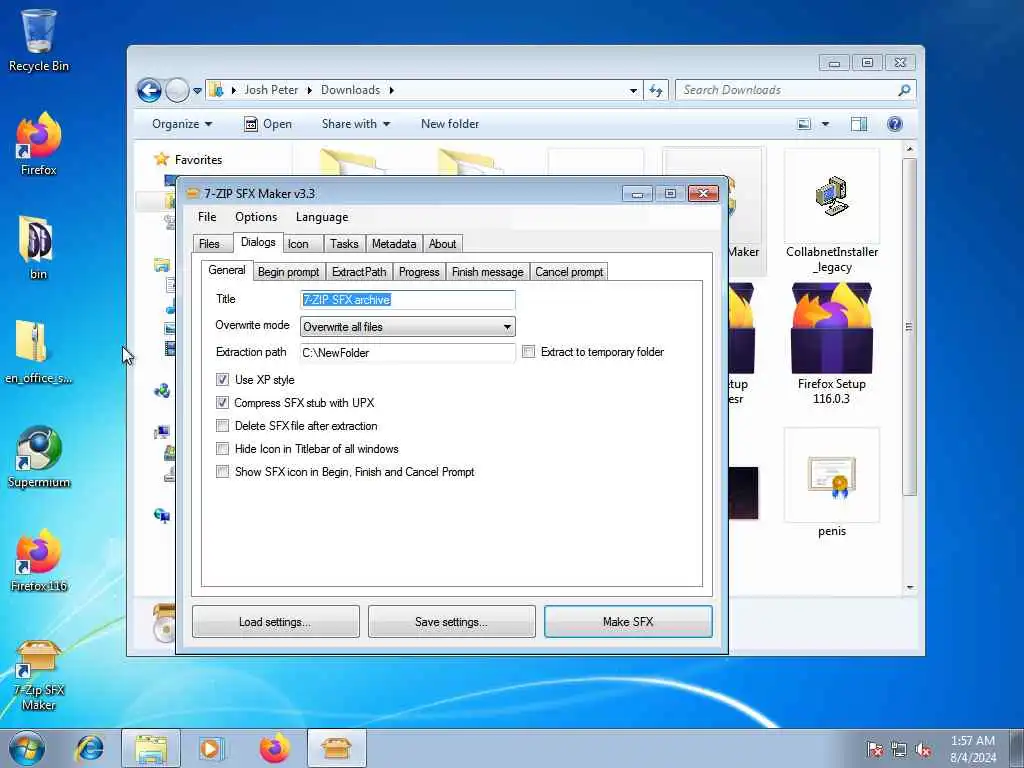Switch to the Files tab
1024x768 pixels.
tap(210, 244)
